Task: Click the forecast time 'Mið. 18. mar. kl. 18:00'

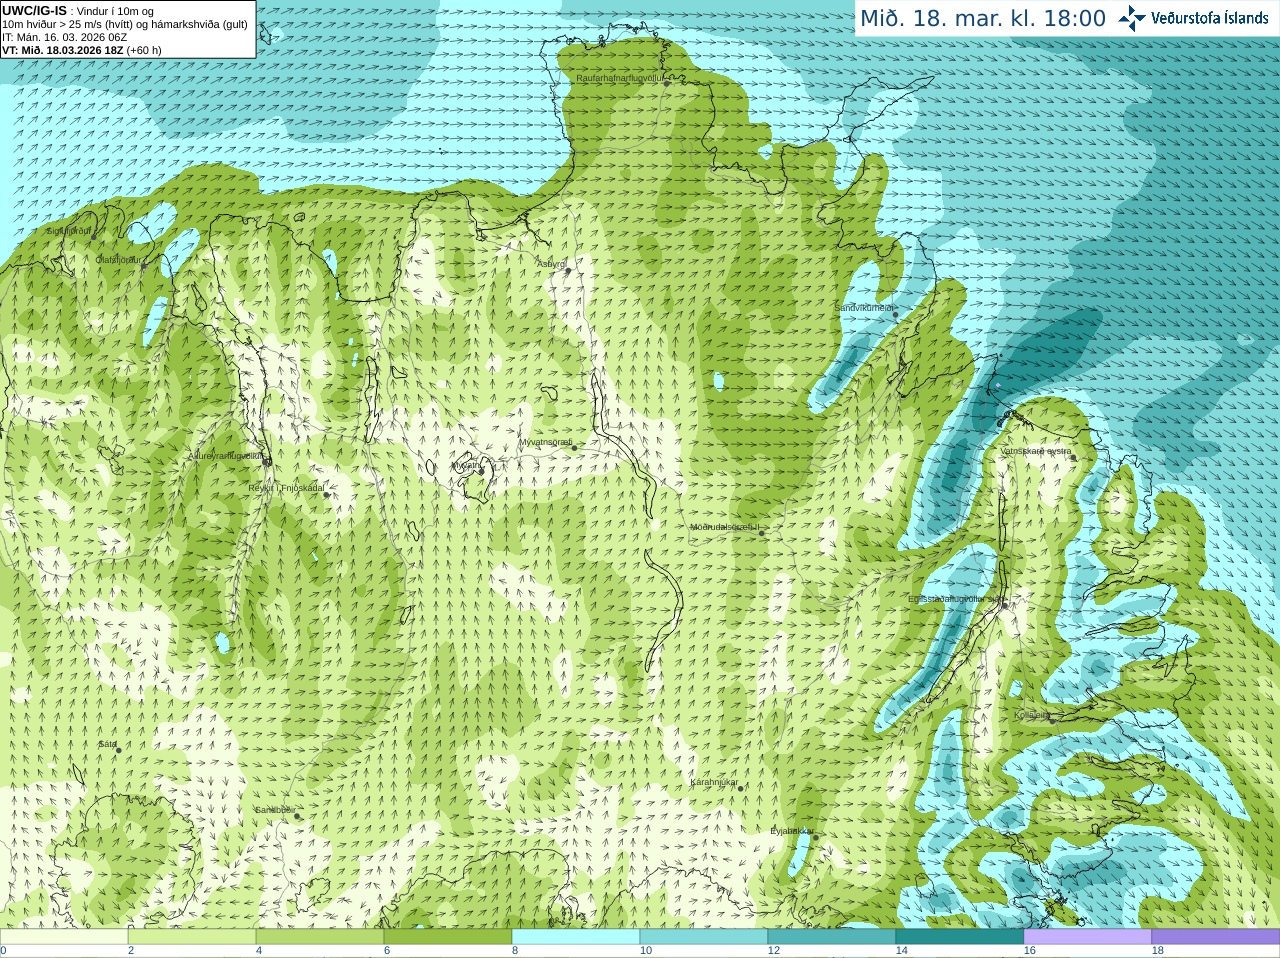Action: click(x=983, y=19)
